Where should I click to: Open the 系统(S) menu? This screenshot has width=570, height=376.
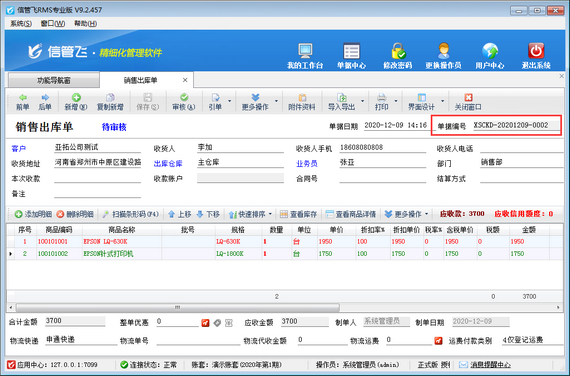coord(21,24)
